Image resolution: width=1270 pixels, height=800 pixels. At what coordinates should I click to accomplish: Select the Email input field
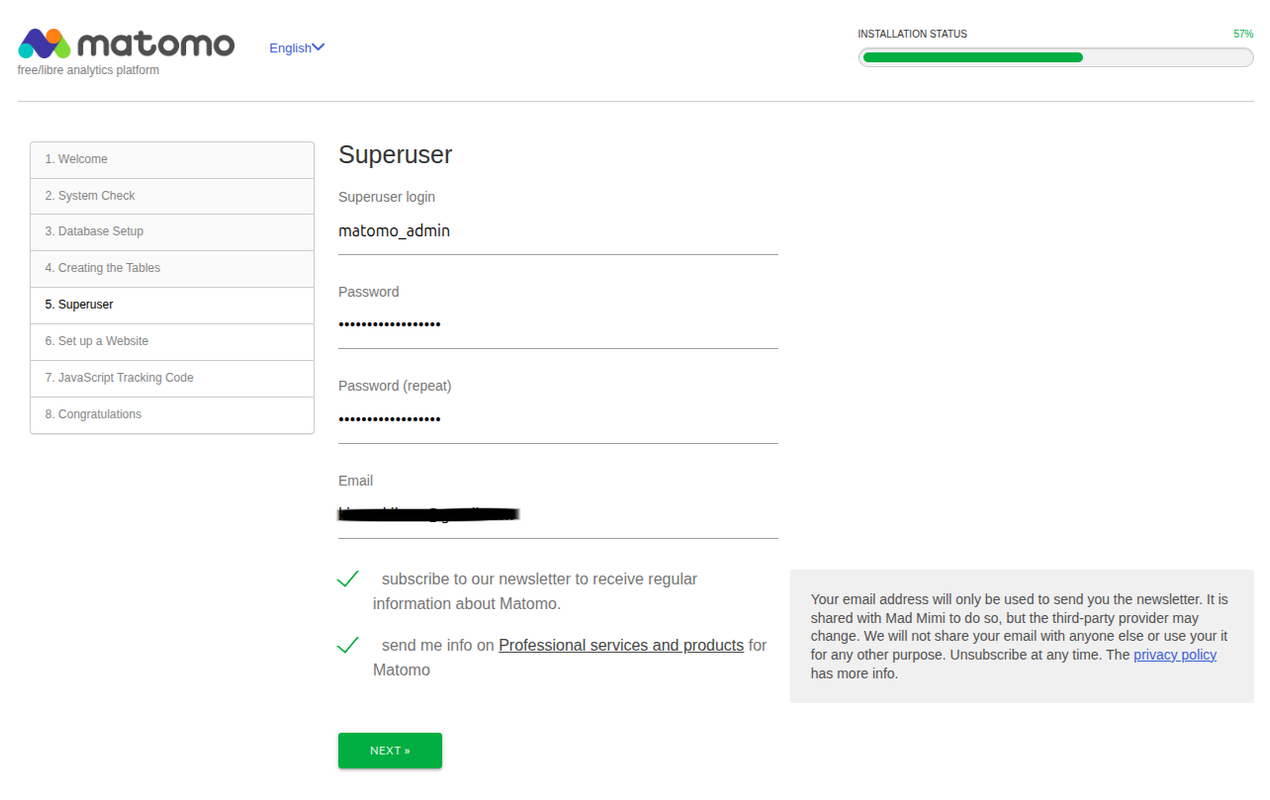(557, 514)
